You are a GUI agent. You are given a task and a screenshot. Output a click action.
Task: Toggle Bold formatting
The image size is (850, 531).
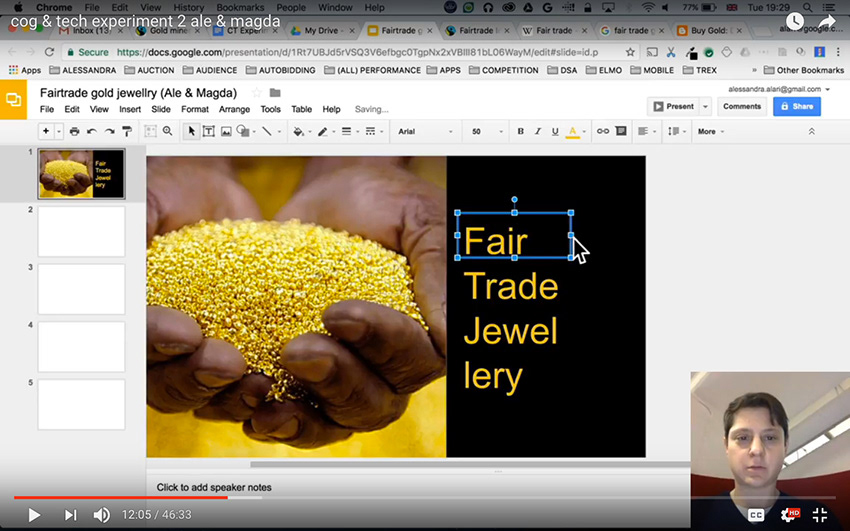click(520, 131)
